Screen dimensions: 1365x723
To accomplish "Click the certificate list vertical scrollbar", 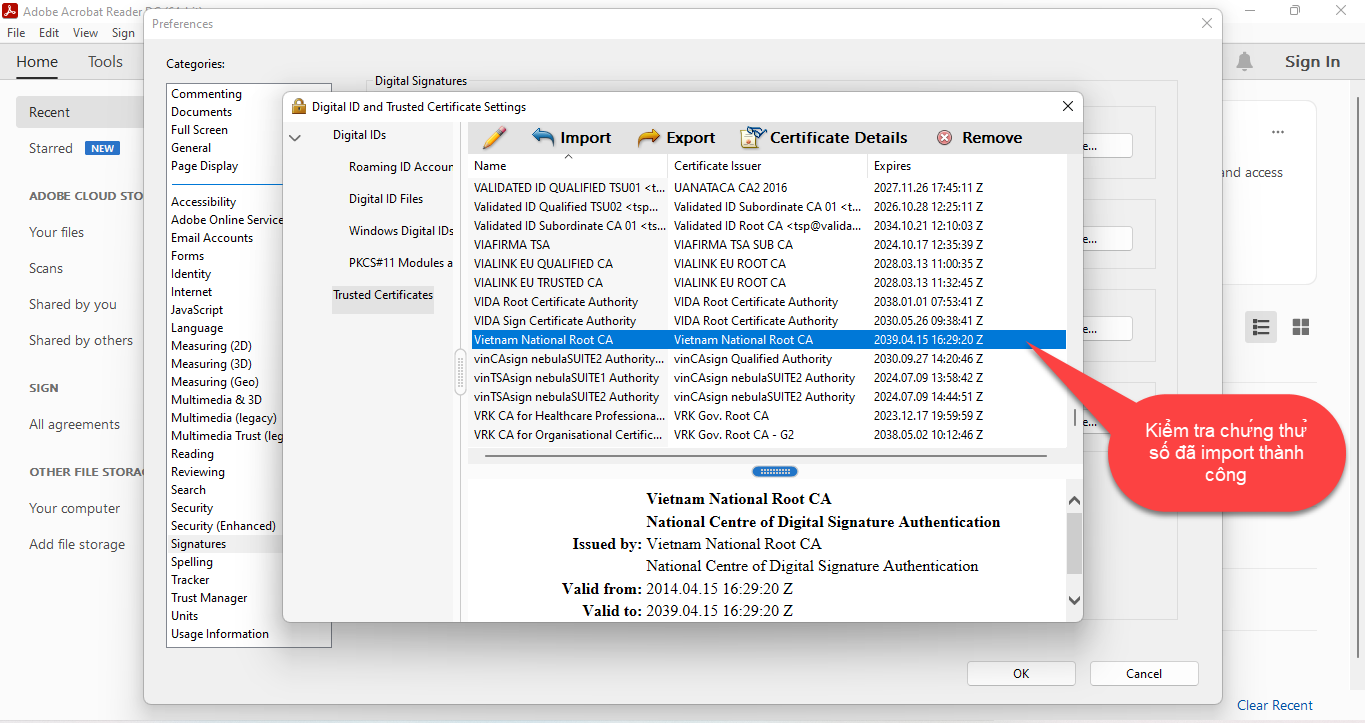I will click(x=1075, y=418).
